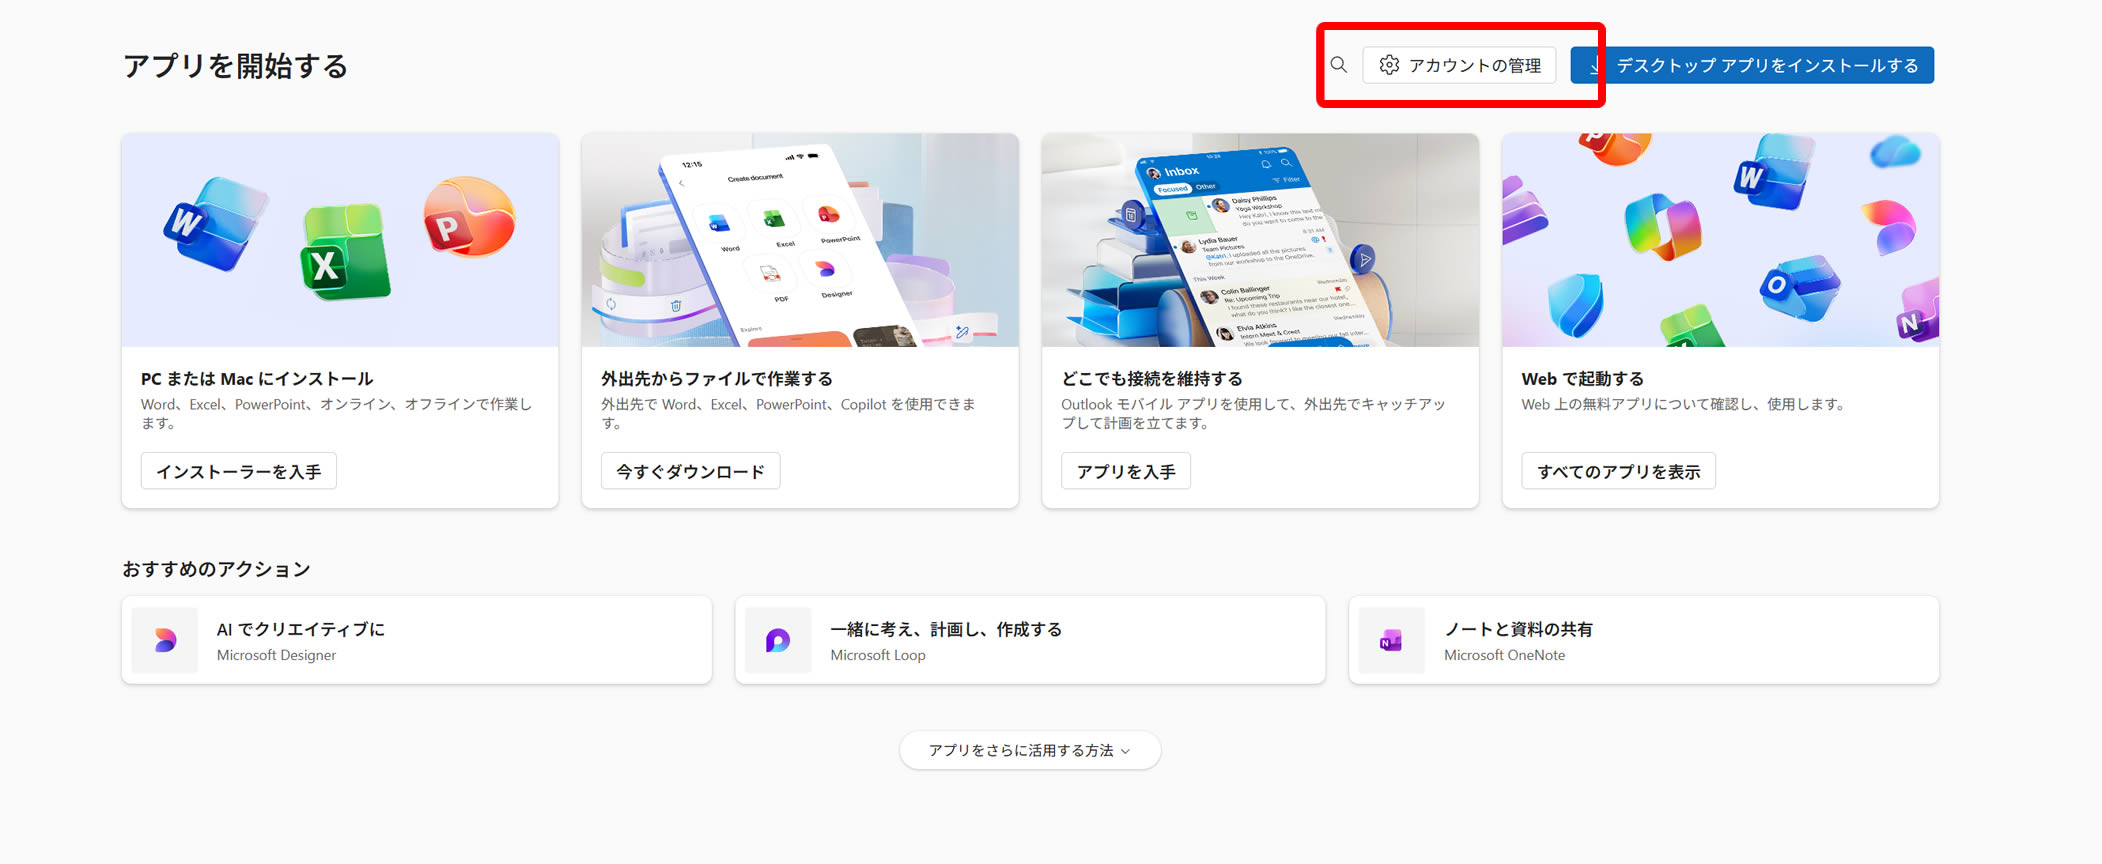Click the Web で起動する app icons image
Screen dimensions: 2102x864
[x=1719, y=240]
